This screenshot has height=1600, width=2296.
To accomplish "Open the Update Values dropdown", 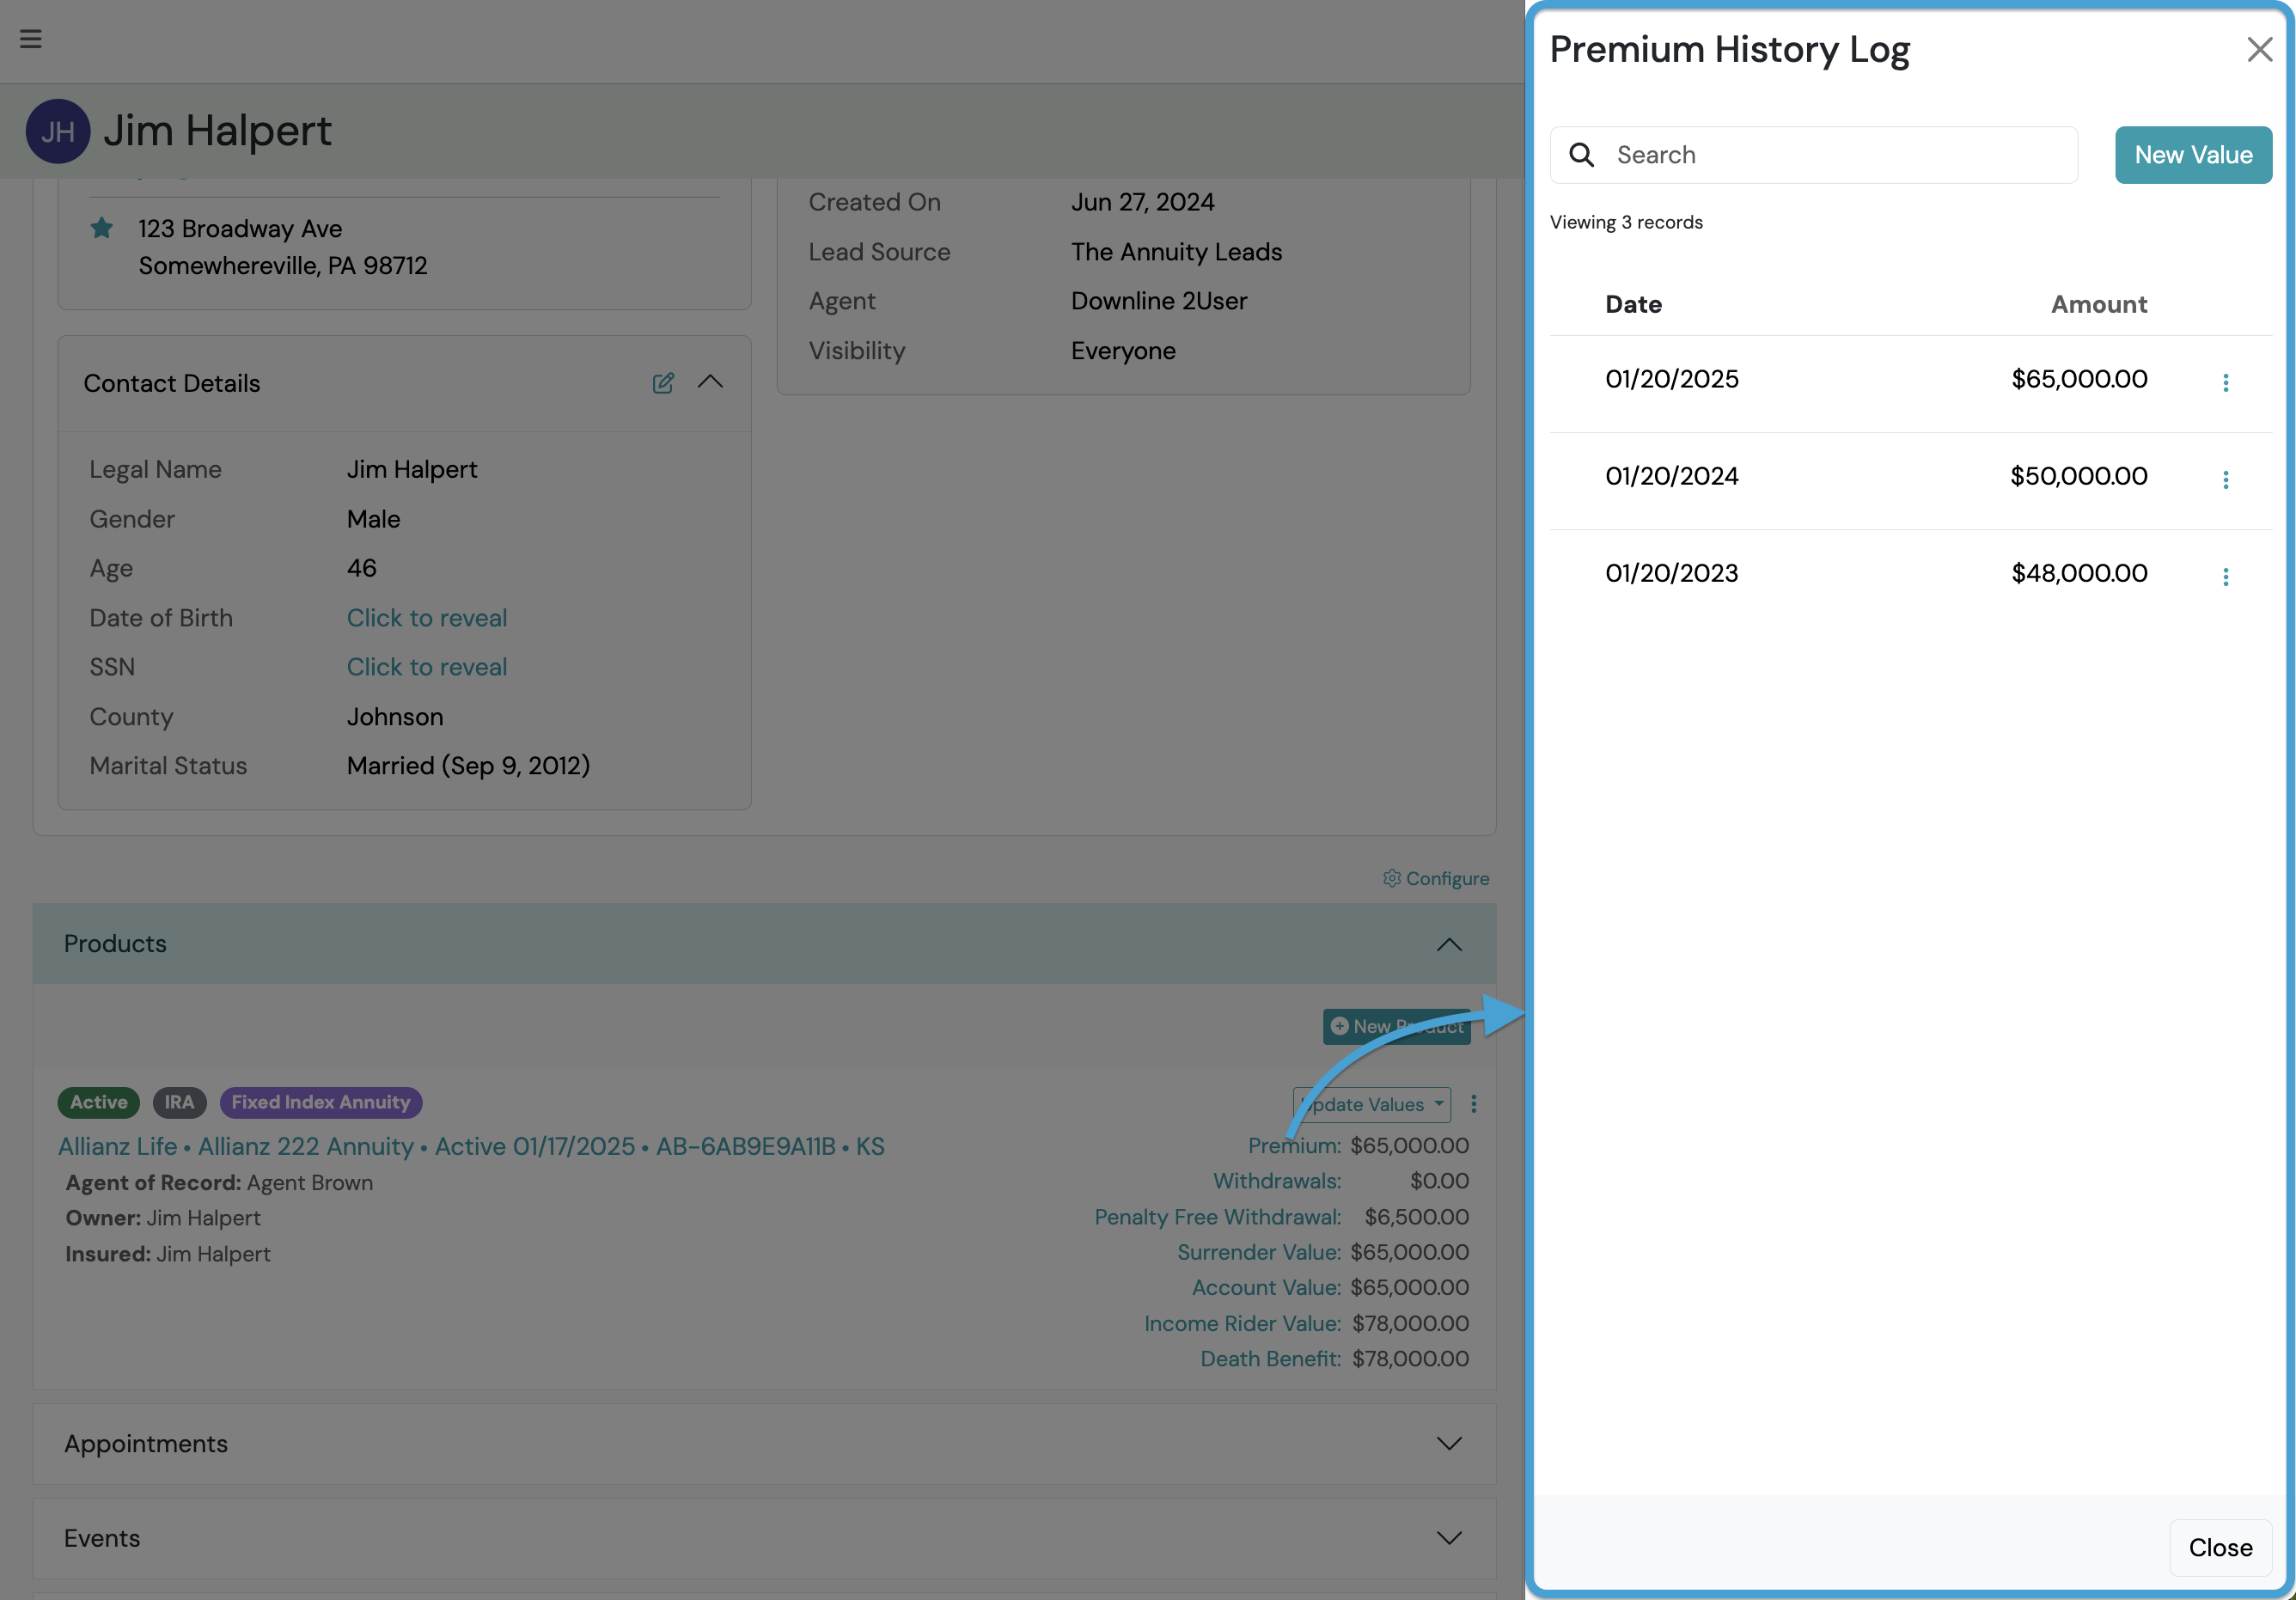I will (1371, 1104).
